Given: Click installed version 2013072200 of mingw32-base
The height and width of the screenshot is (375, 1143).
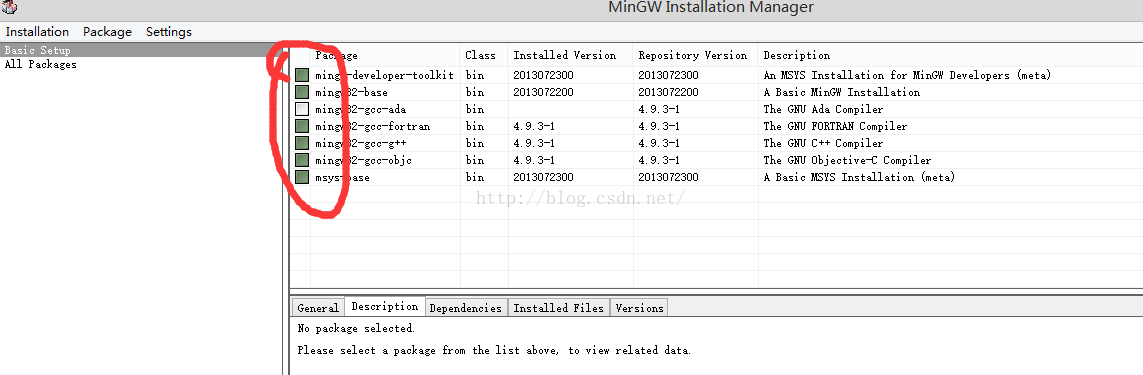Looking at the screenshot, I should pos(543,93).
